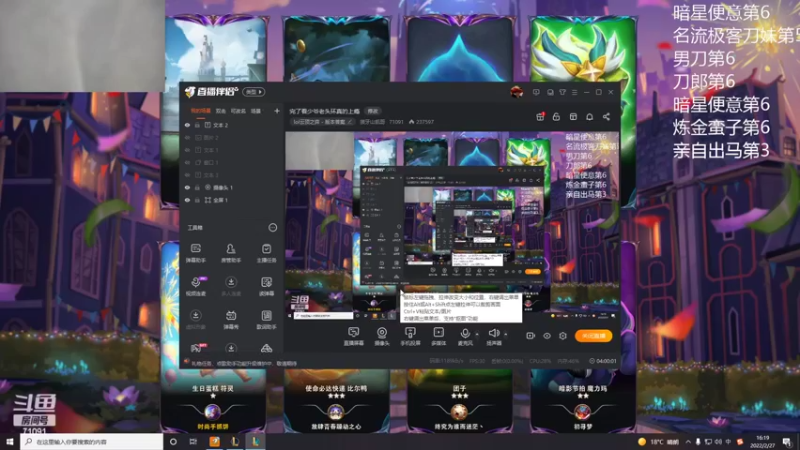Image resolution: width=800 pixels, height=450 pixels.
Task: Download the 虚拟形象 tool
Action: click(x=195, y=320)
